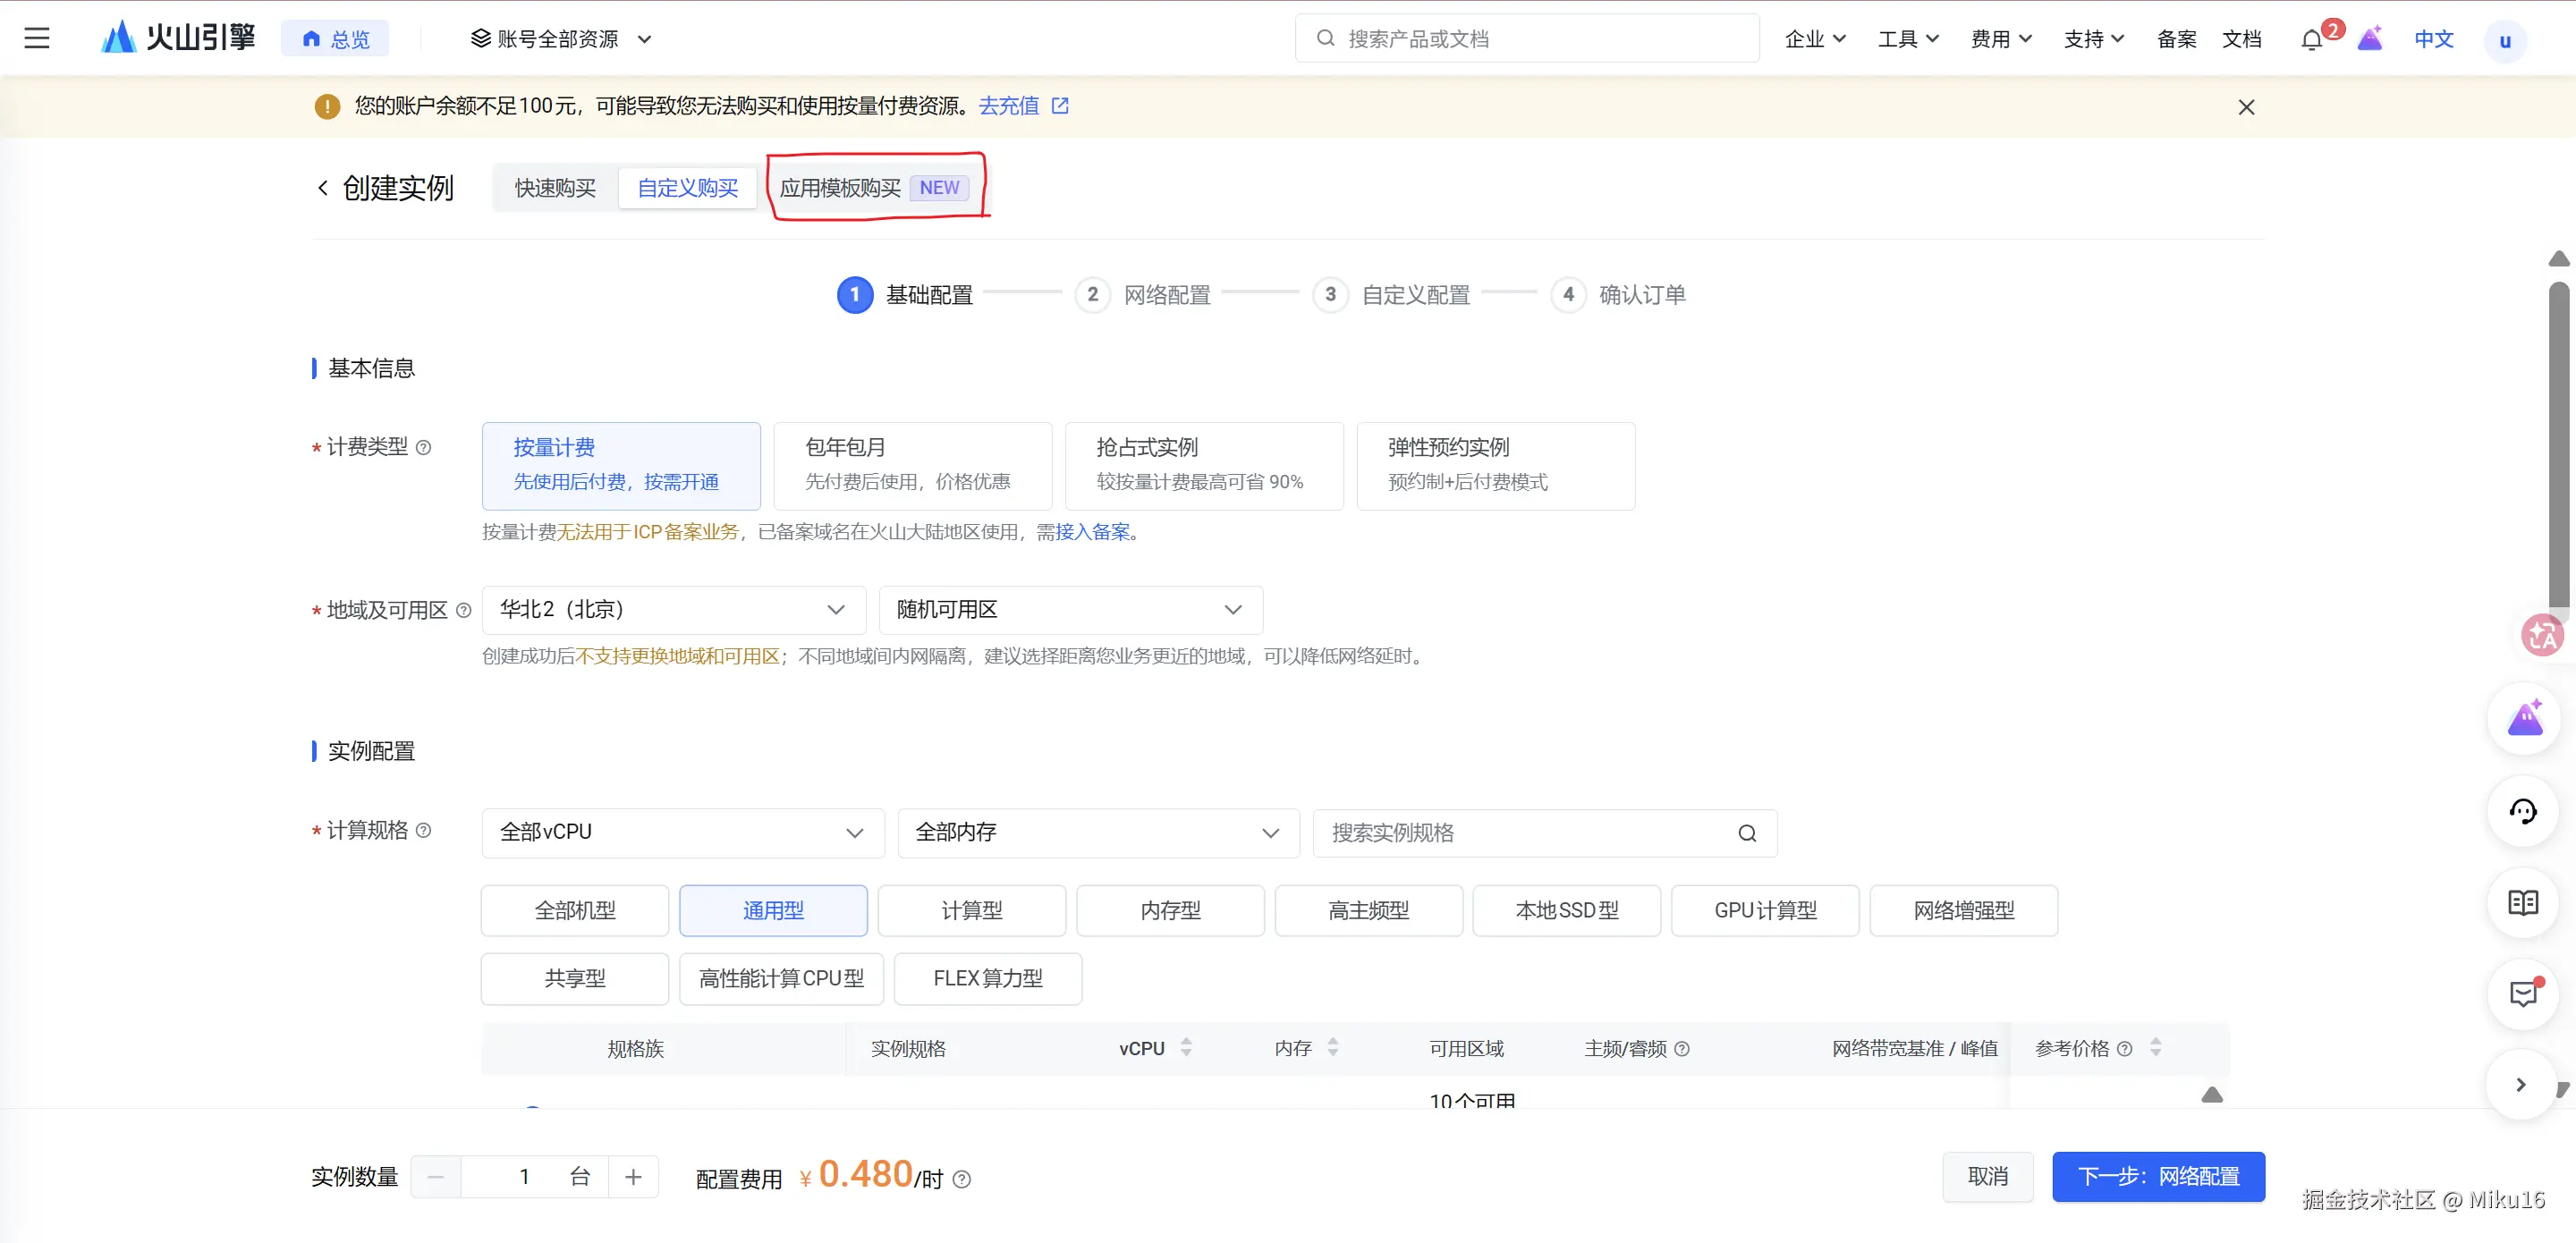The height and width of the screenshot is (1243, 2576).
Task: Click the back arrow beside 创建实例
Action: pos(323,188)
